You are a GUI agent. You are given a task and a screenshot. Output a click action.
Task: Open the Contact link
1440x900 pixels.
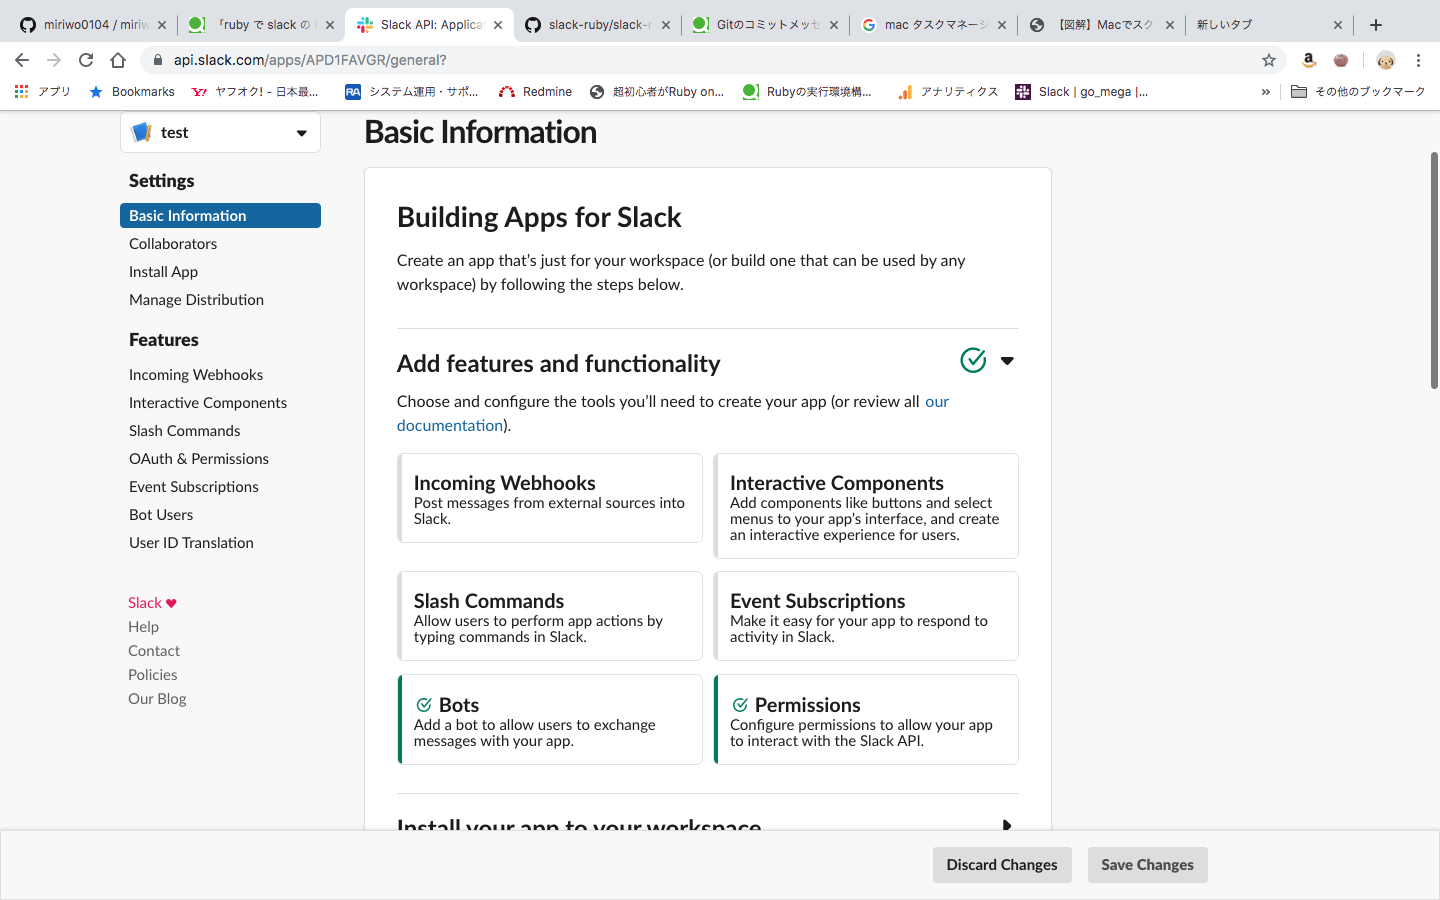tap(154, 651)
